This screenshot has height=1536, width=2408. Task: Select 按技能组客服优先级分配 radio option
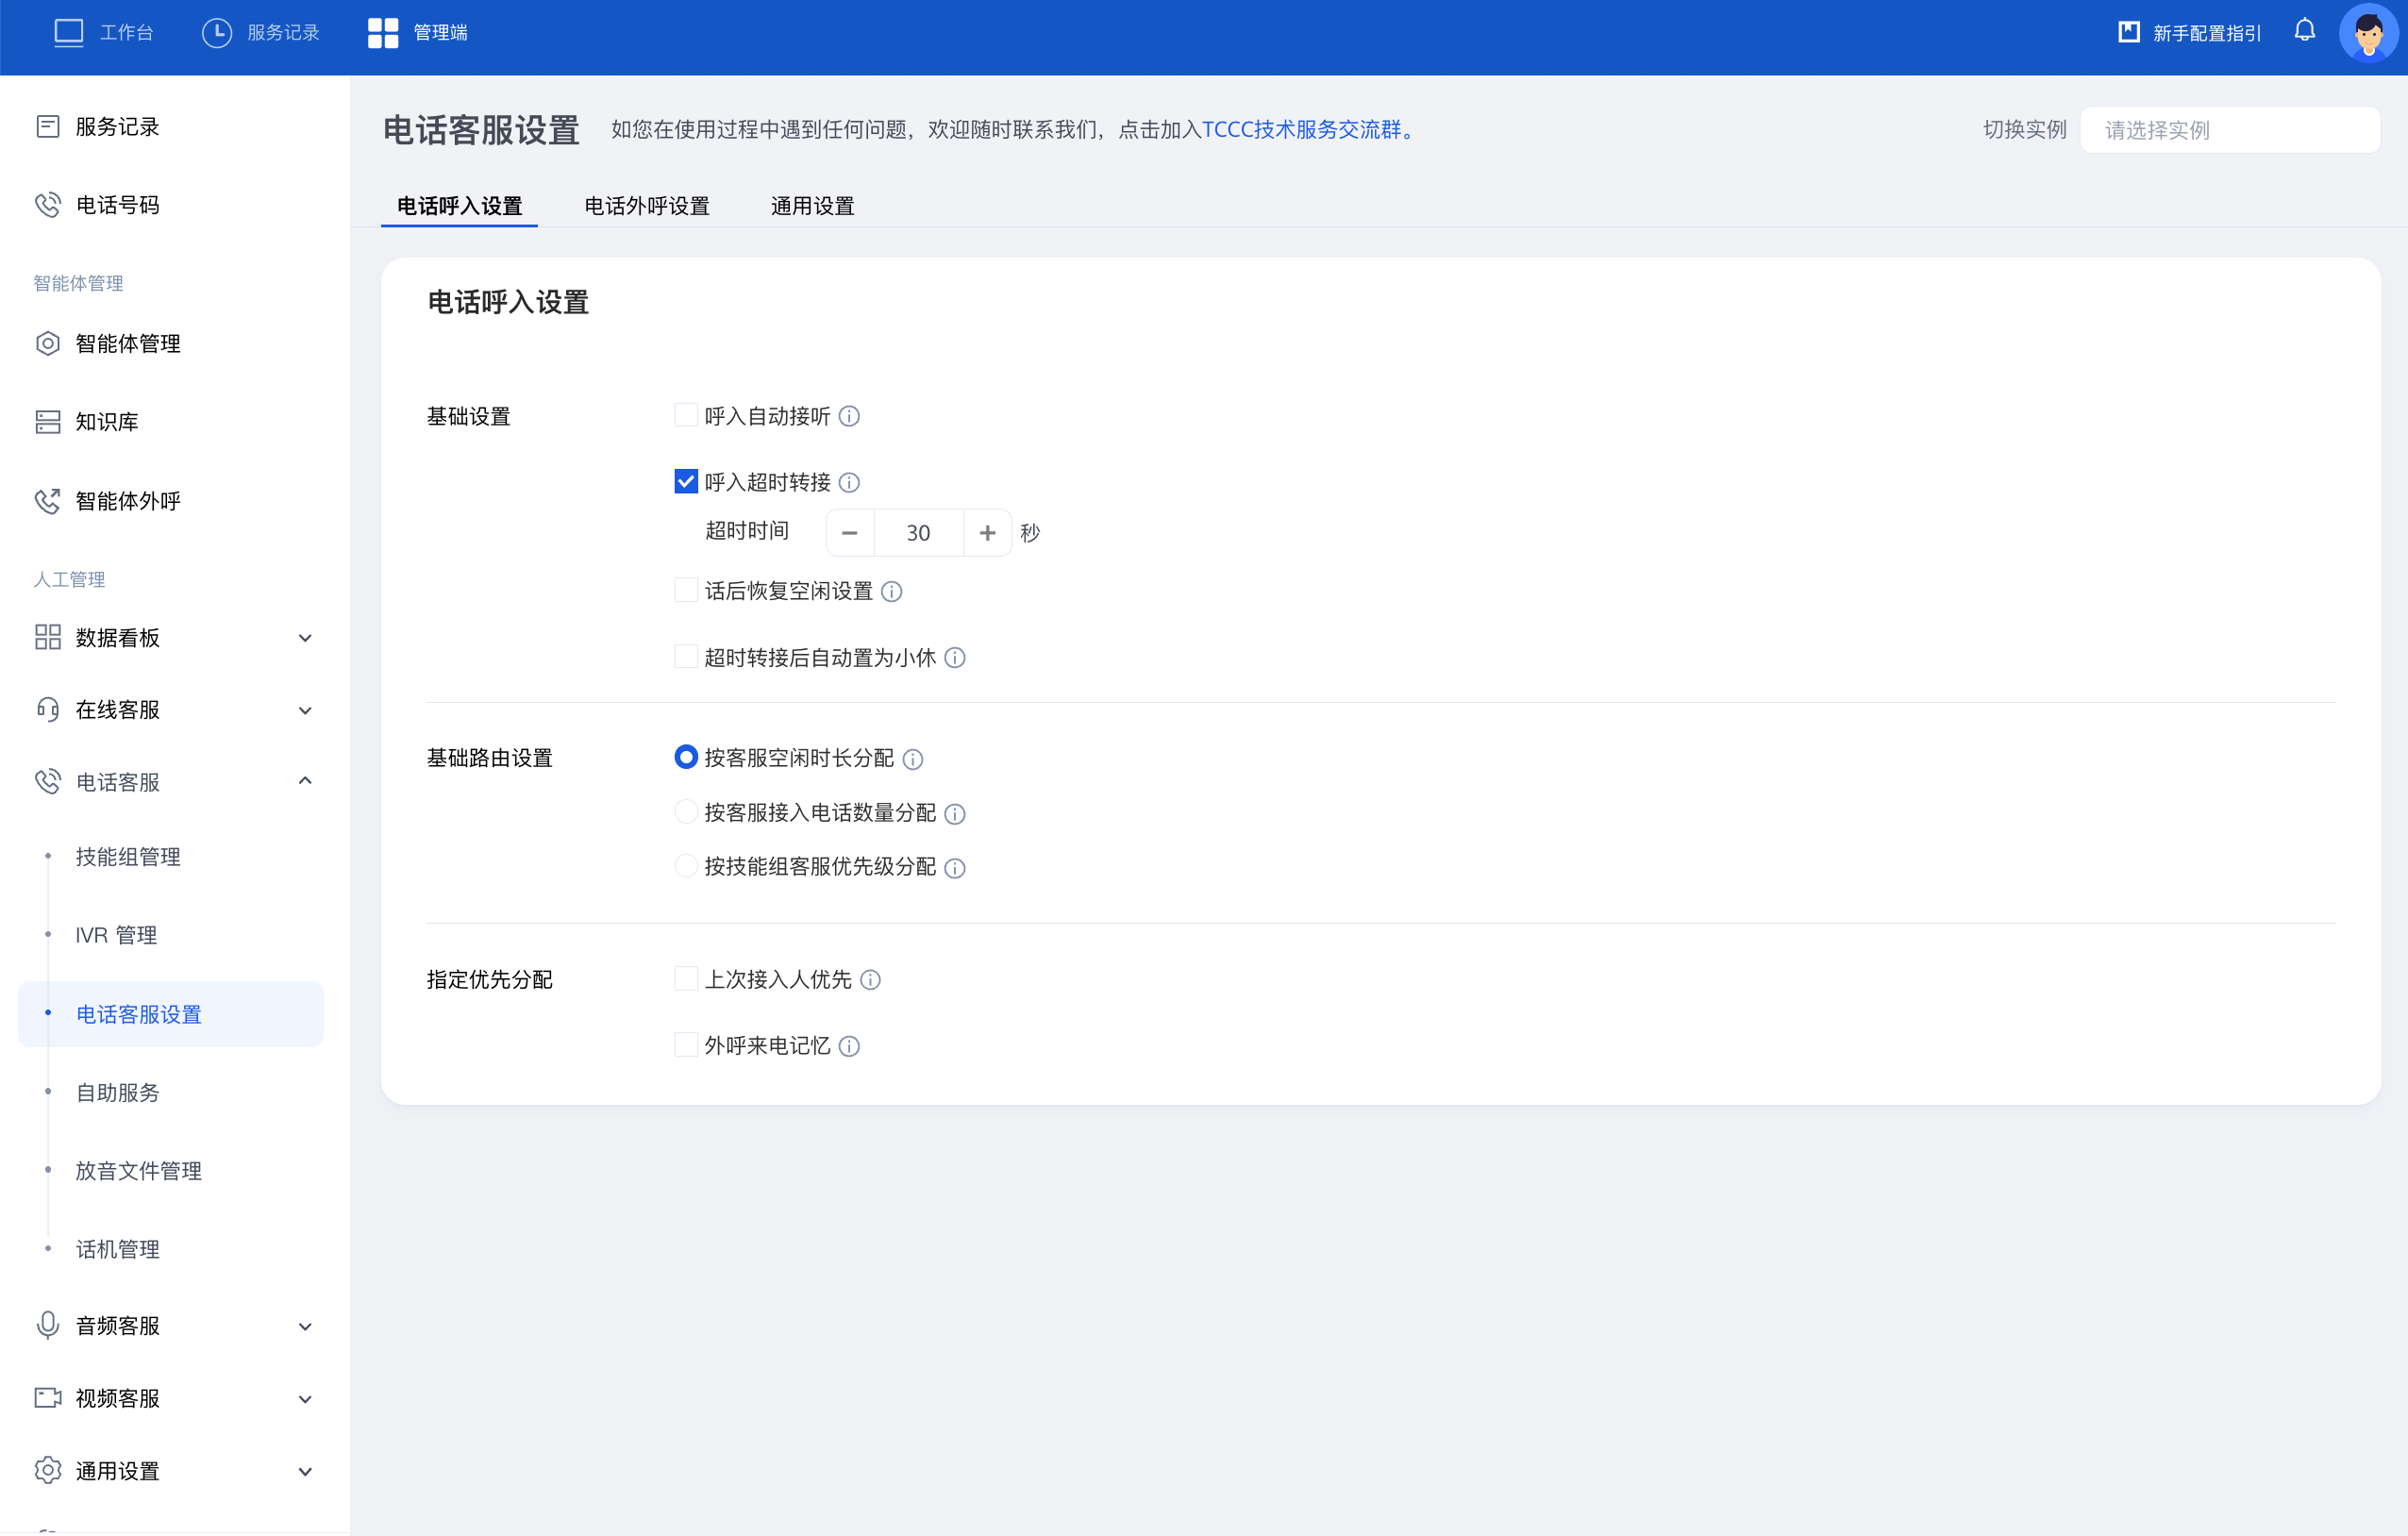click(x=686, y=866)
